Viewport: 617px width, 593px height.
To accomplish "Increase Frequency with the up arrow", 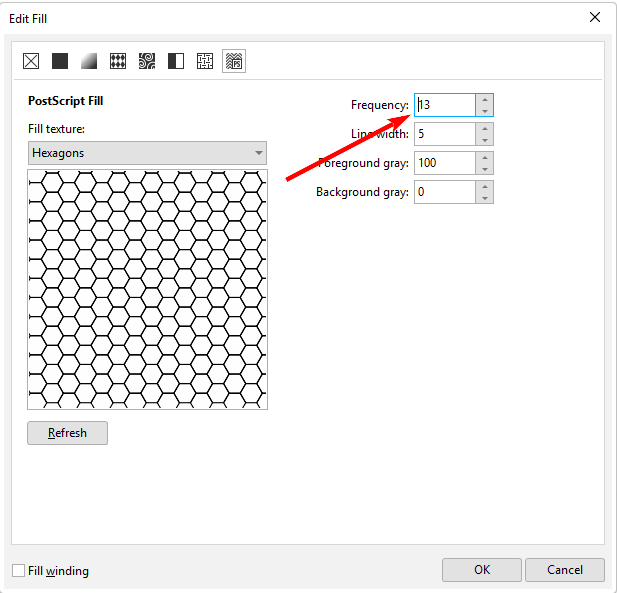I will pyautogui.click(x=485, y=100).
